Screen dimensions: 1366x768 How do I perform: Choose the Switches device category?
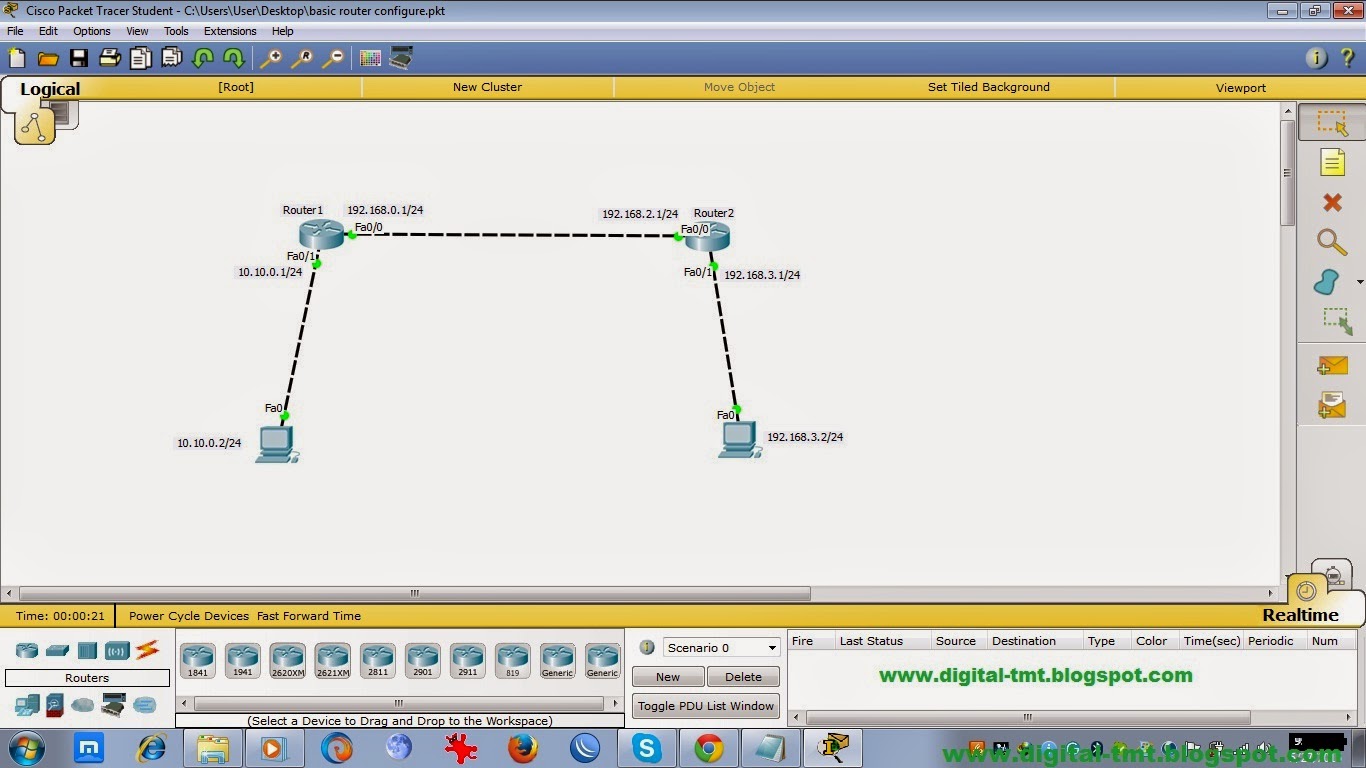(x=57, y=651)
